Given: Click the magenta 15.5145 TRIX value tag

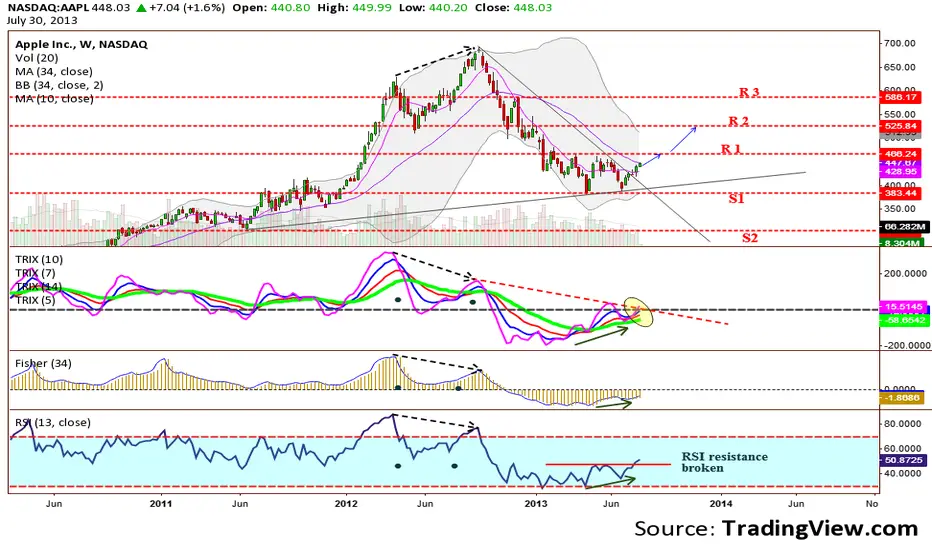Looking at the screenshot, I should 903,307.
